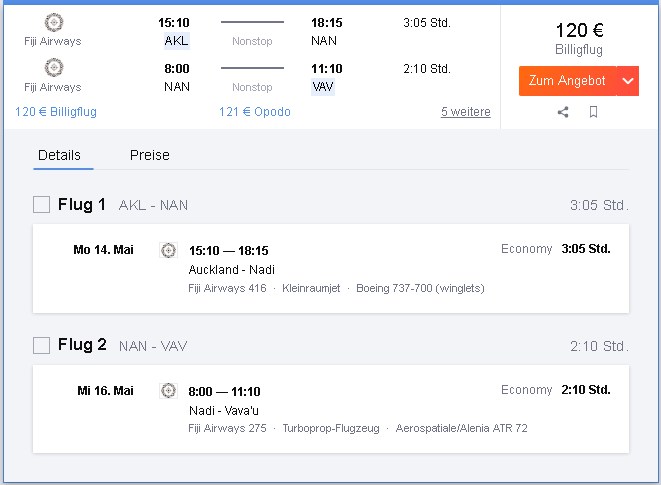
Task: Open the 120 € Billigflug offer link
Action: coord(56,112)
